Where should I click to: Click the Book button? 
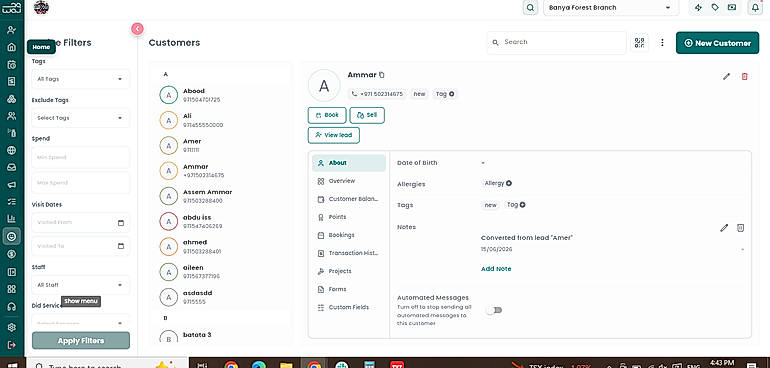tap(327, 115)
